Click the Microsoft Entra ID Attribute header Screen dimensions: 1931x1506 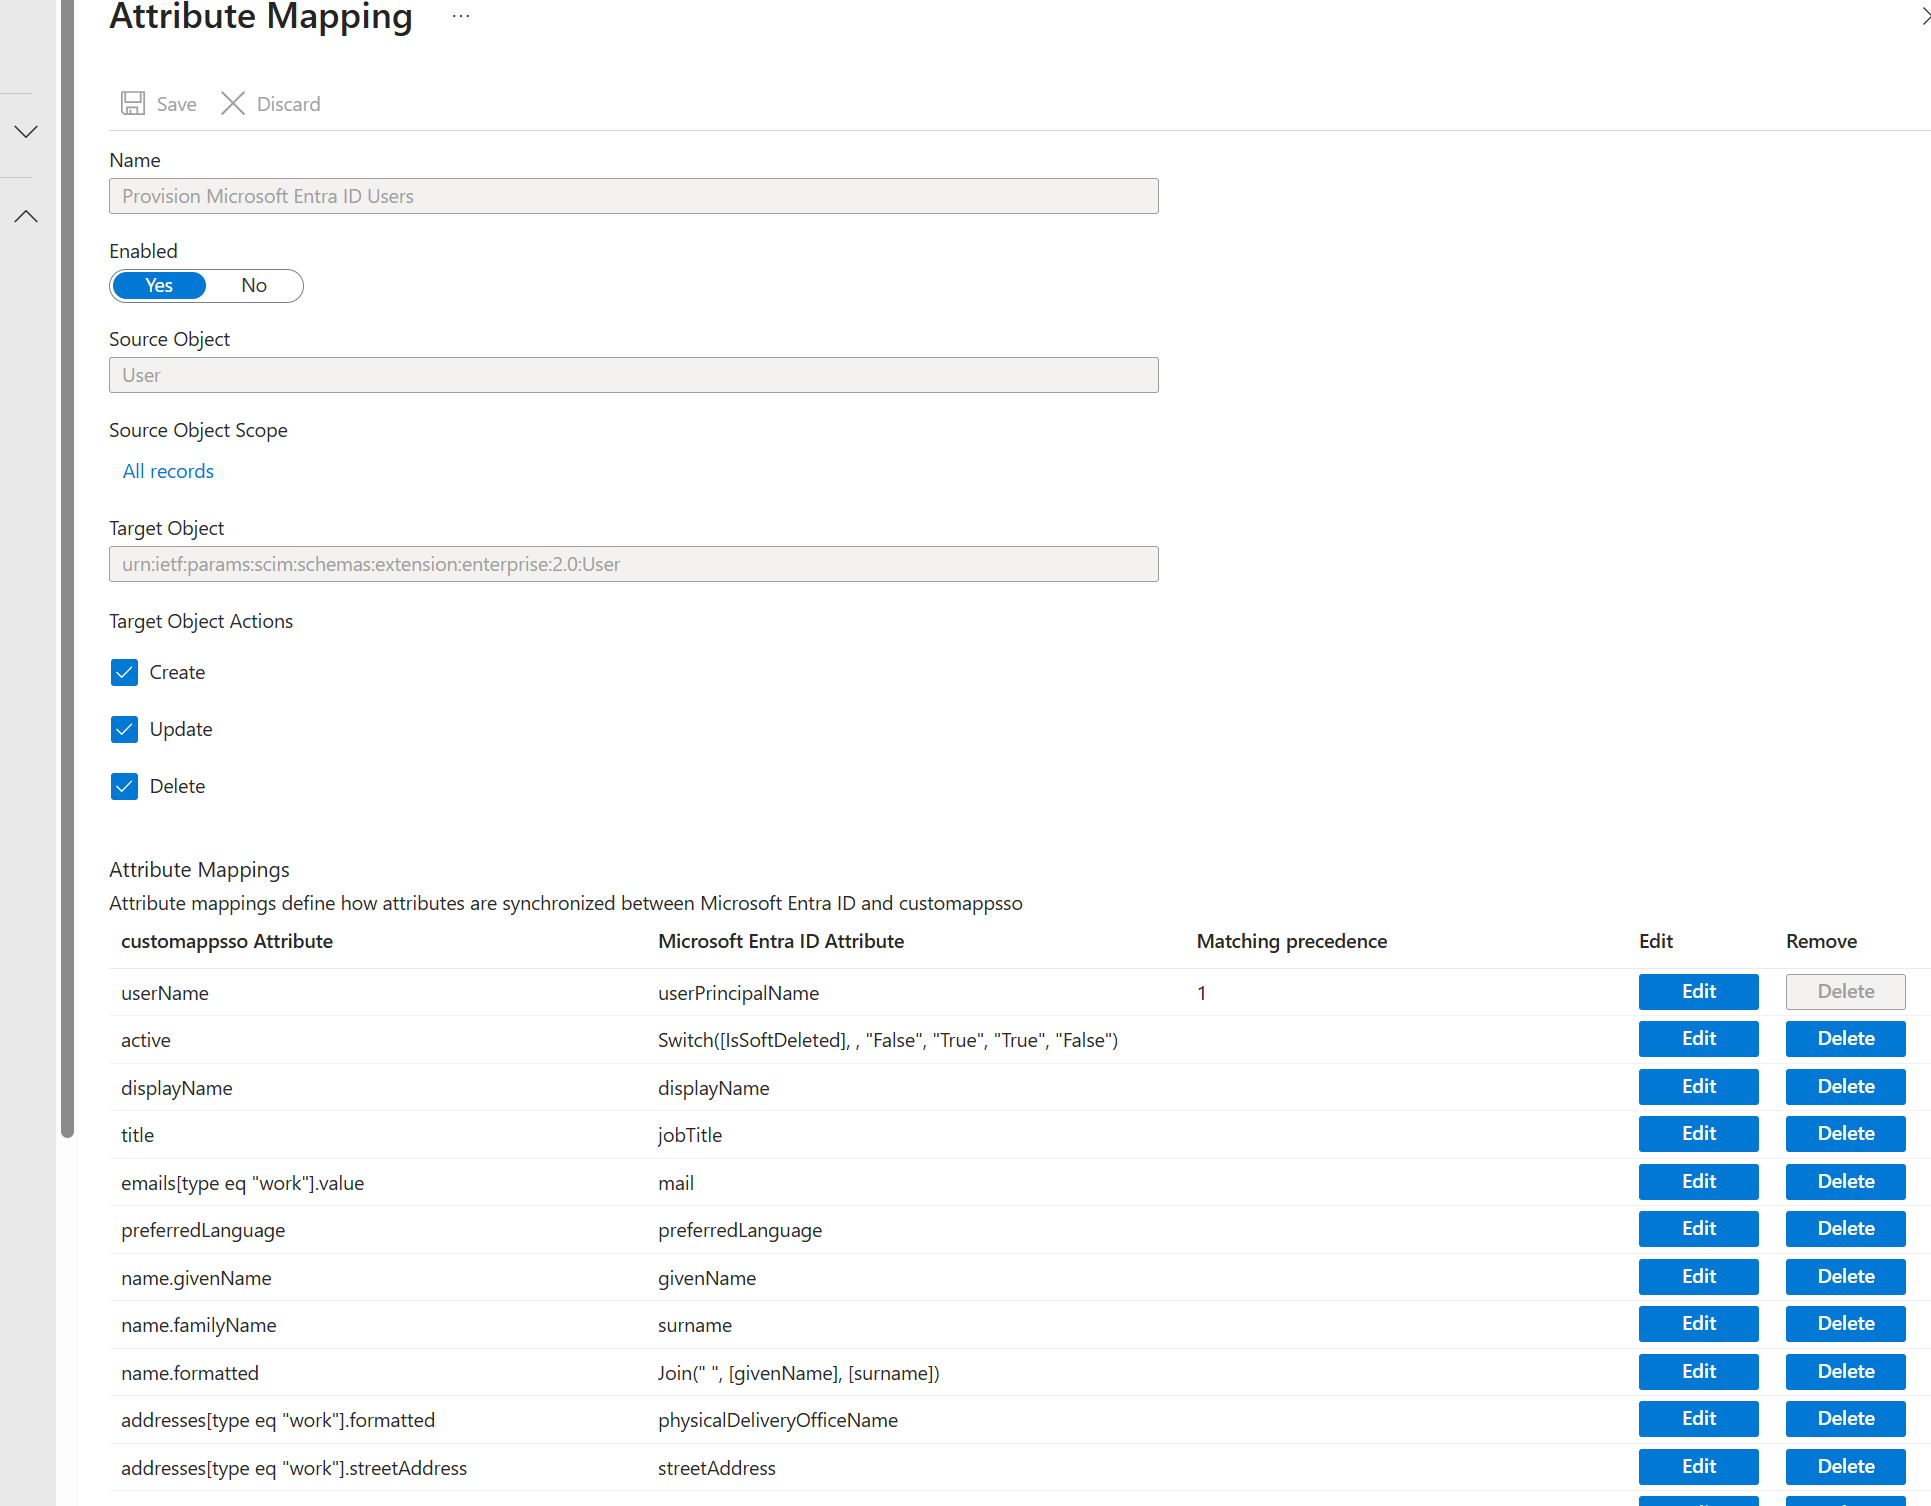(781, 941)
